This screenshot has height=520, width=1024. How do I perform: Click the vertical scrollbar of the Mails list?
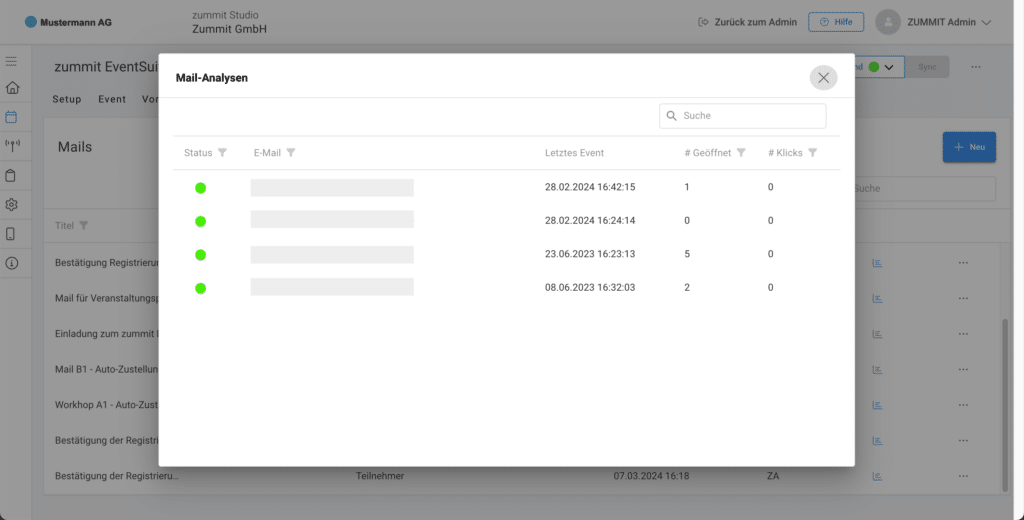point(1006,400)
